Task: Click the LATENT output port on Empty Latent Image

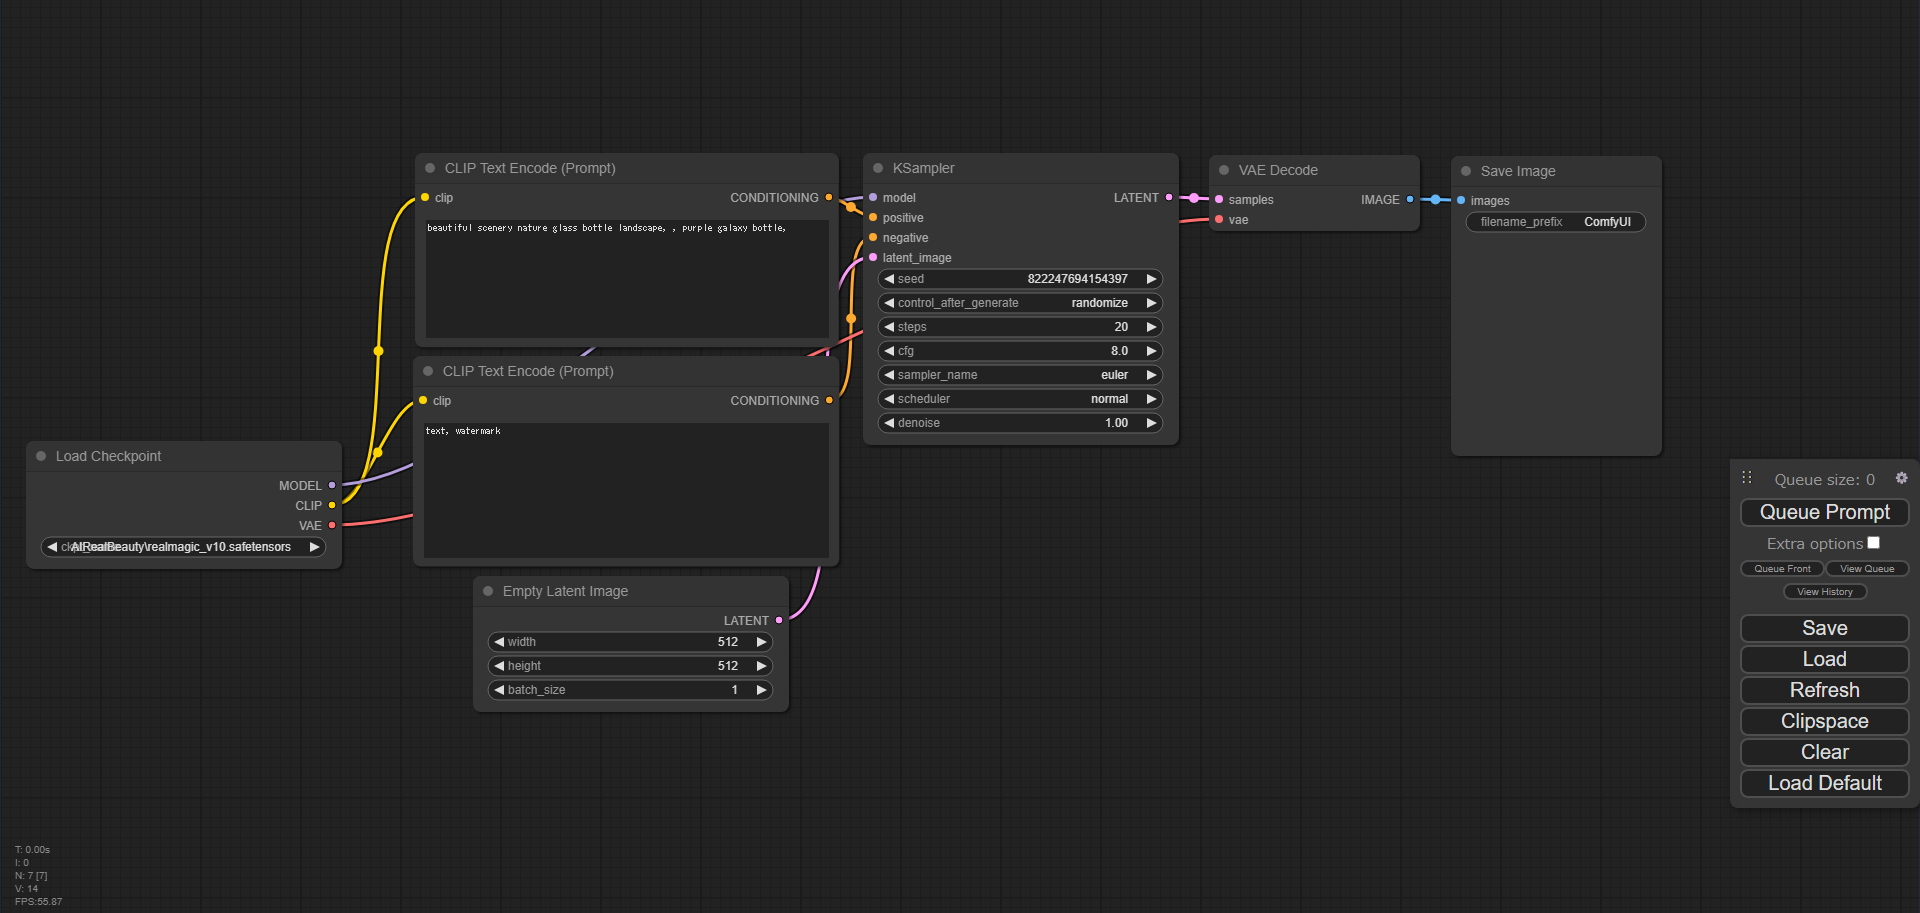Action: tap(779, 620)
